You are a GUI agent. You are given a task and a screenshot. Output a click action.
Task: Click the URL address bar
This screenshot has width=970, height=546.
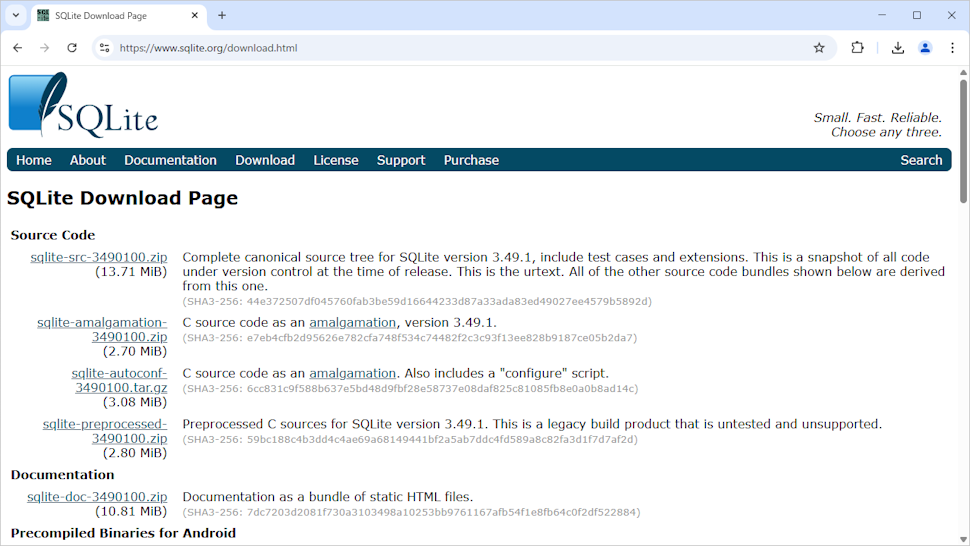coord(450,48)
